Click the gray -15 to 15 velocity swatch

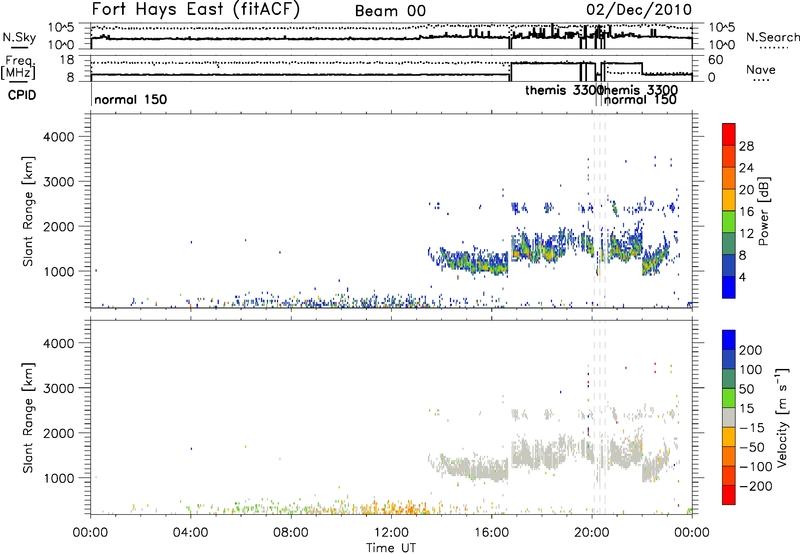pyautogui.click(x=729, y=417)
